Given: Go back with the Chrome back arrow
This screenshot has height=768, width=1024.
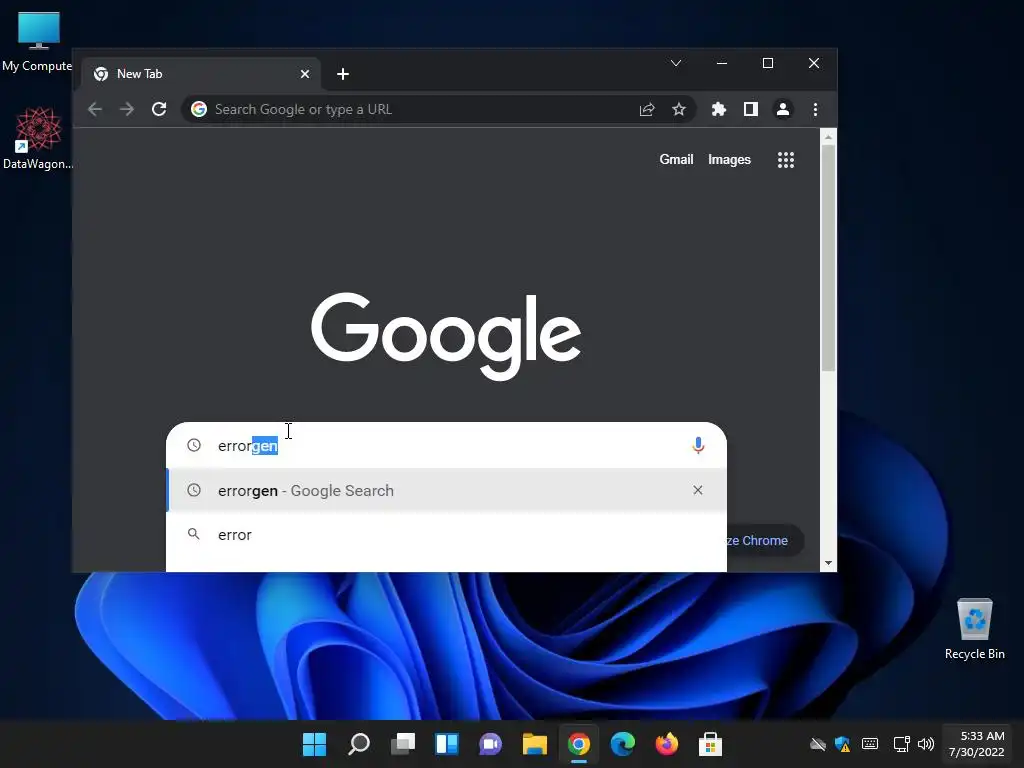Looking at the screenshot, I should 95,109.
